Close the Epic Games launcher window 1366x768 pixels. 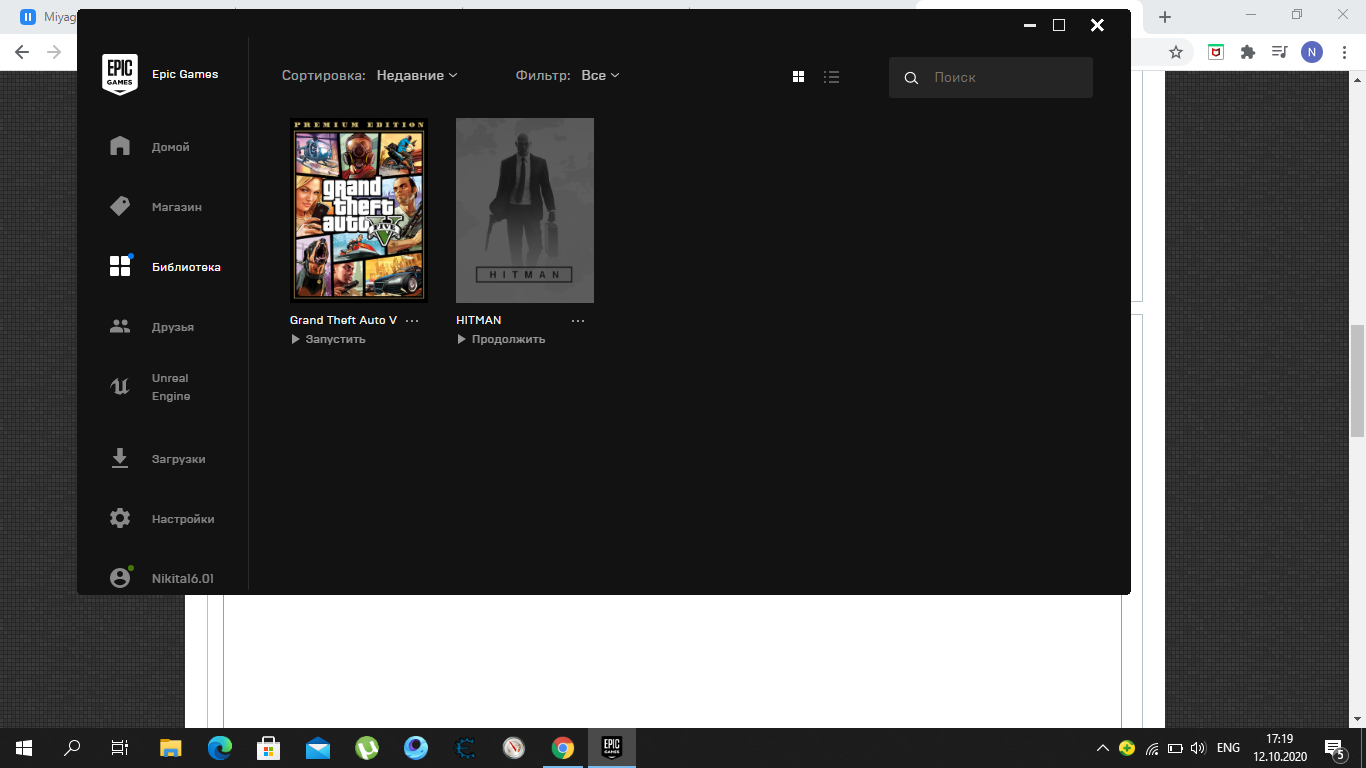coord(1097,25)
